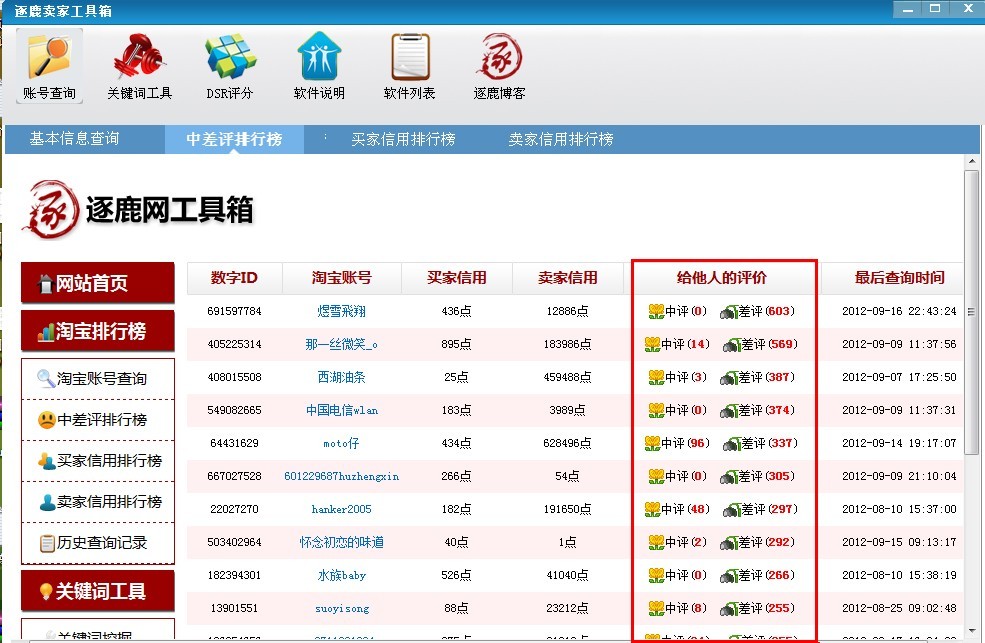
Task: Click the vertical scrollbar down arrow
Action: coord(972,630)
